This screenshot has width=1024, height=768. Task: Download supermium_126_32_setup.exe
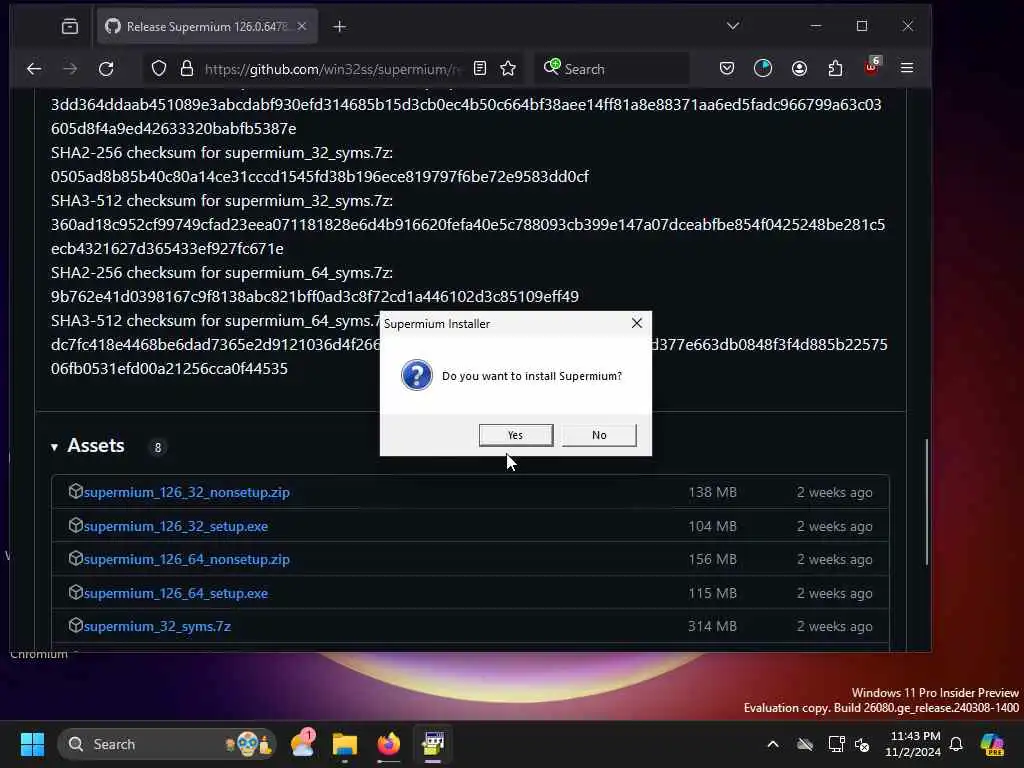[x=176, y=526]
